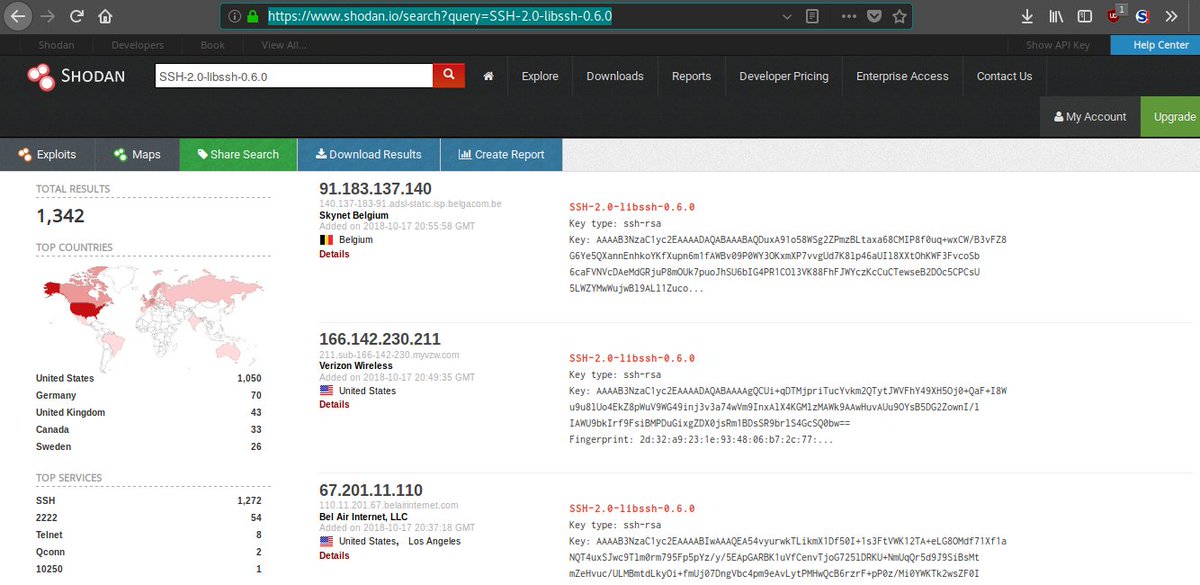Viewport: 1200px width, 585px height.
Task: Open Details for Bel Air Internet result
Action: [x=334, y=555]
